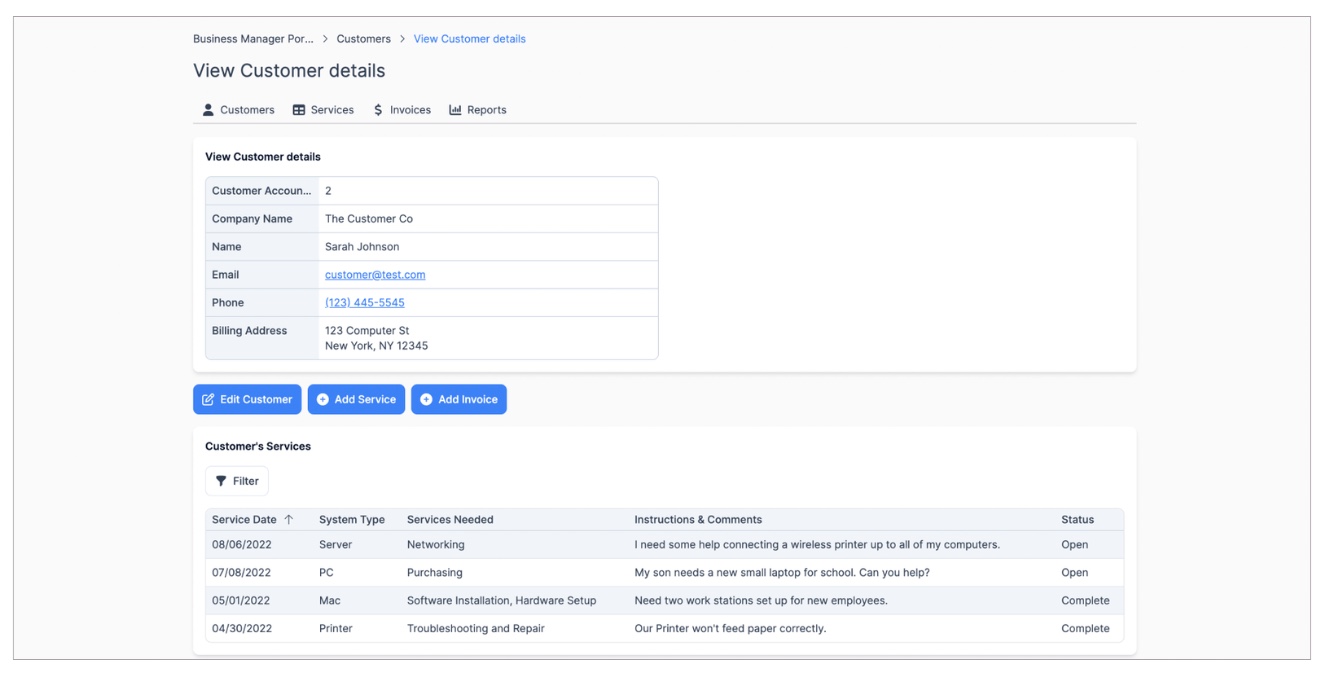Screen dimensions: 1324x676
Task: Click the plus icon on Add Service
Action: [x=323, y=399]
